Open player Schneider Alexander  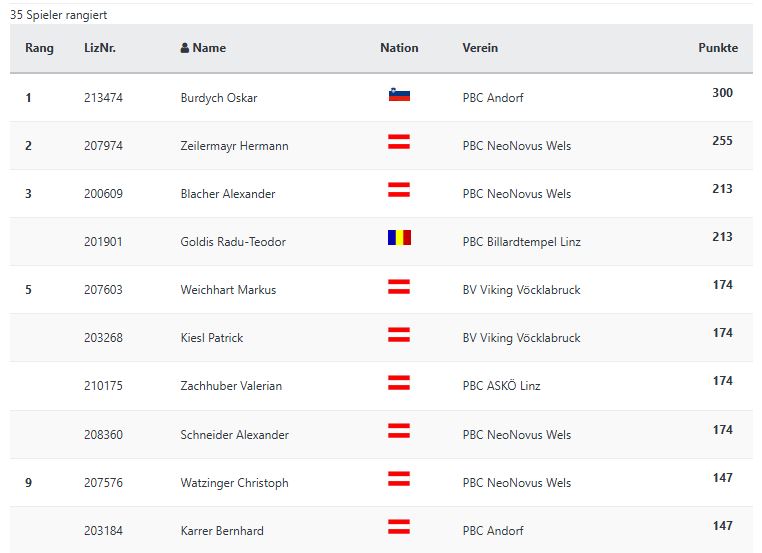234,434
